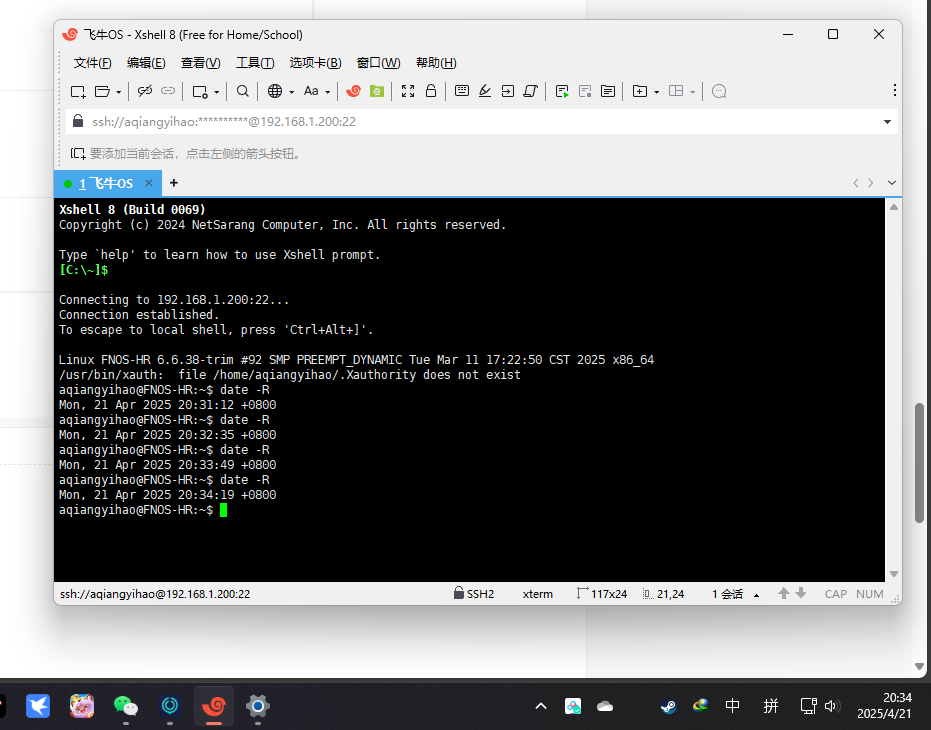Image resolution: width=931 pixels, height=730 pixels.
Task: Open session Properties toolbar icon
Action: (200, 91)
